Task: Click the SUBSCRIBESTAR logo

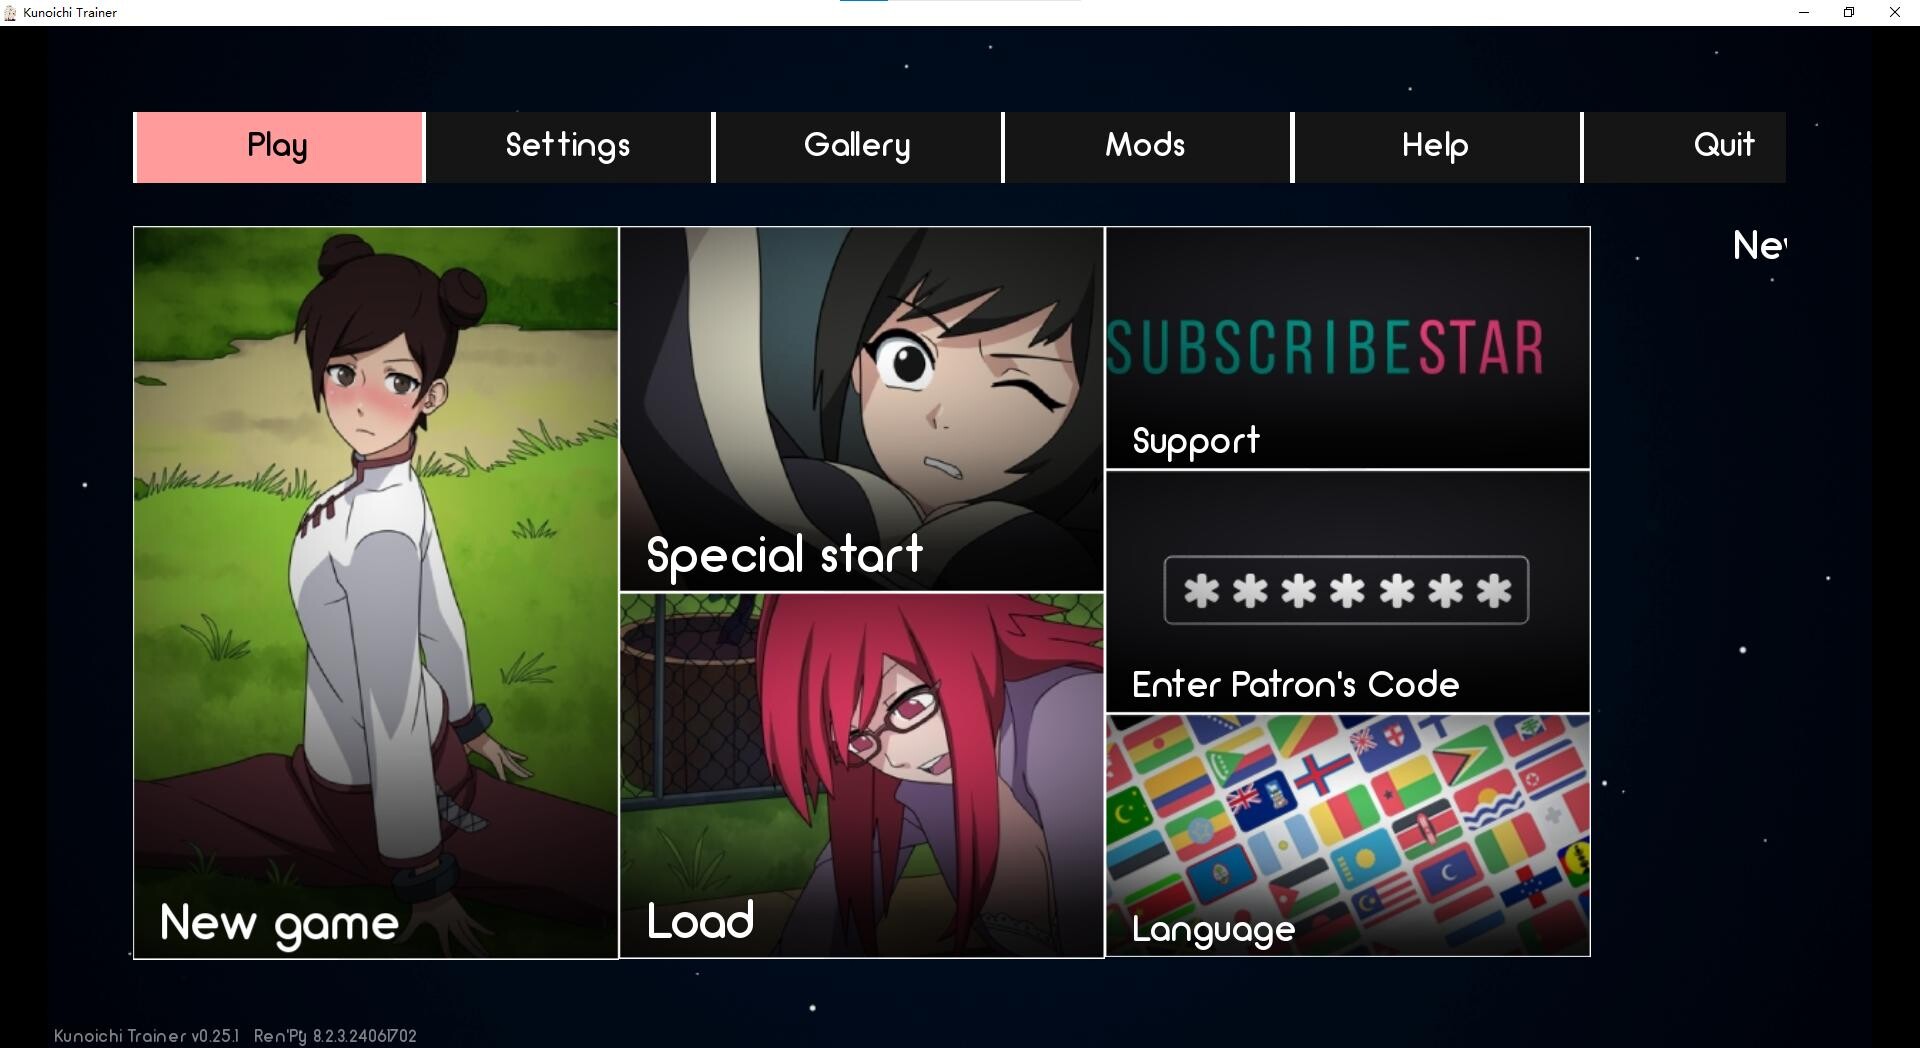Action: tap(1326, 347)
